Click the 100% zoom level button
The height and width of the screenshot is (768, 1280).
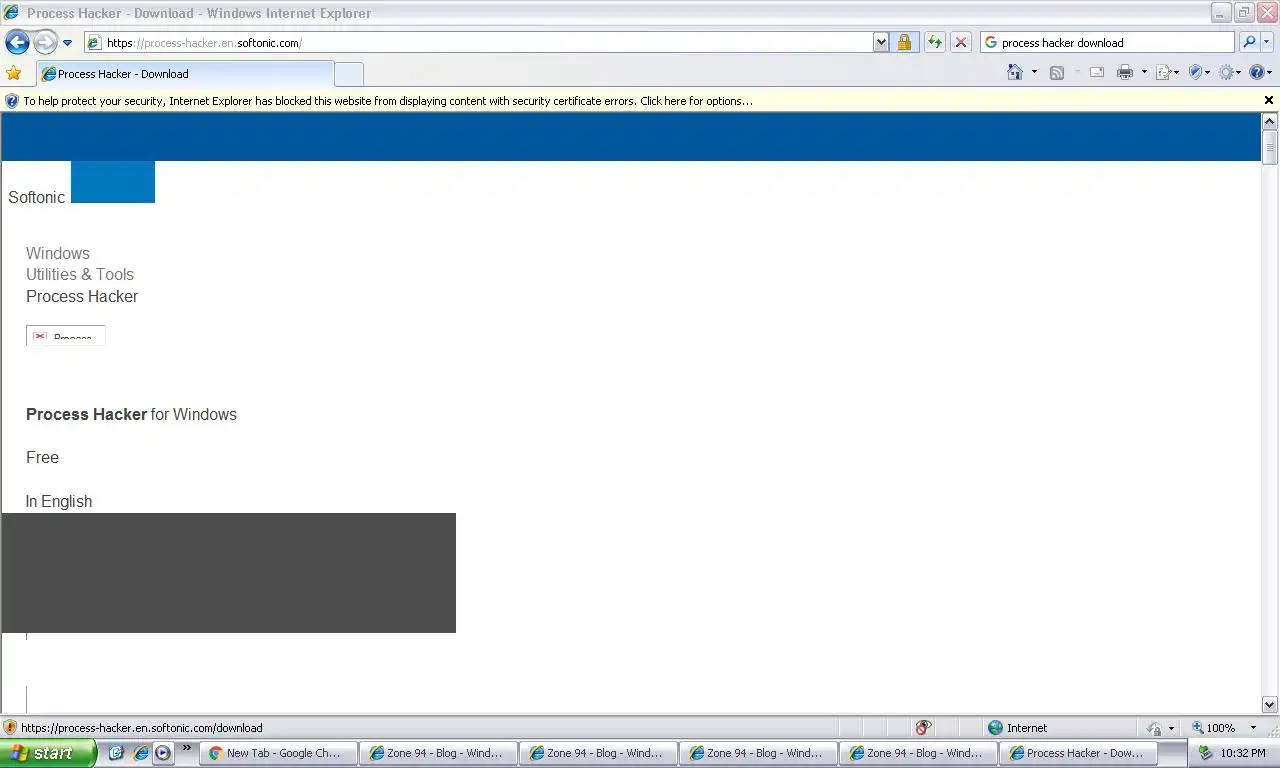click(x=1214, y=728)
